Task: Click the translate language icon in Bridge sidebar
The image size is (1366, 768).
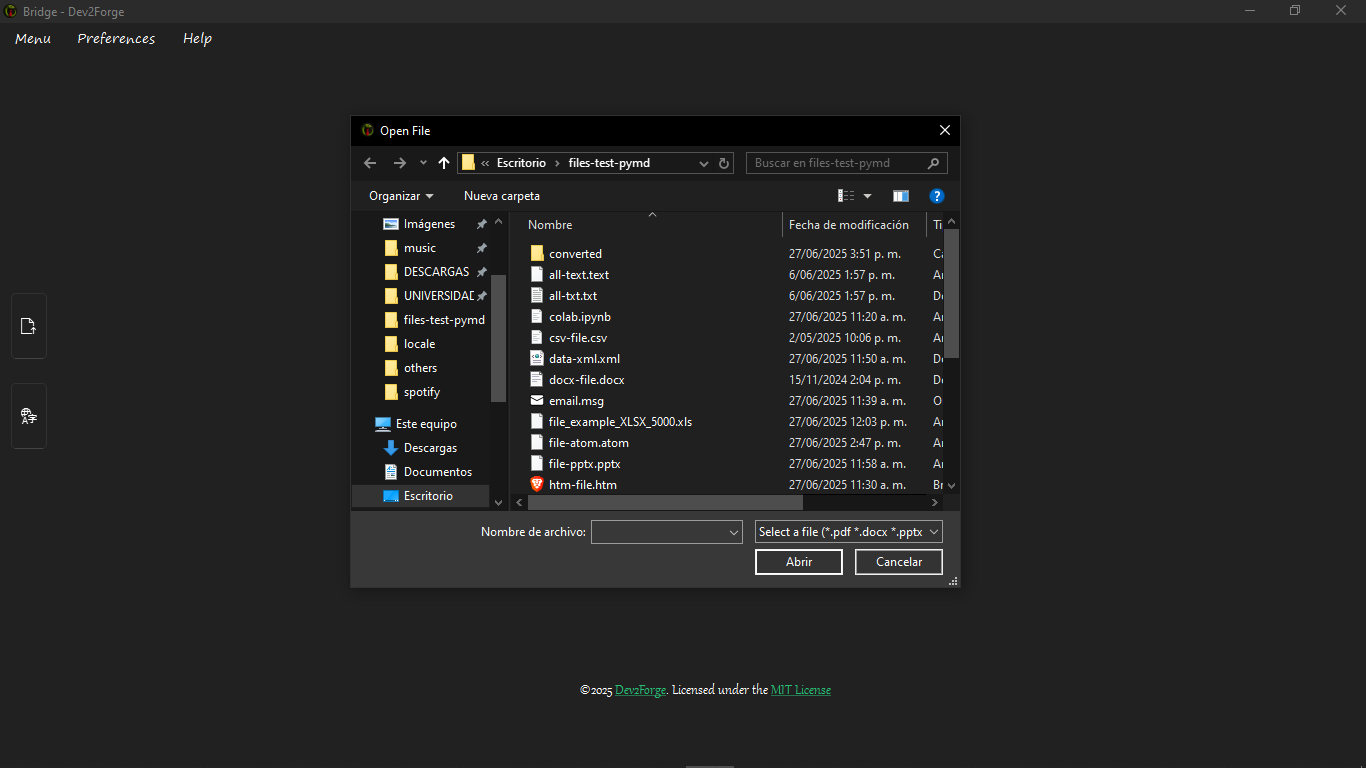Action: coord(28,416)
